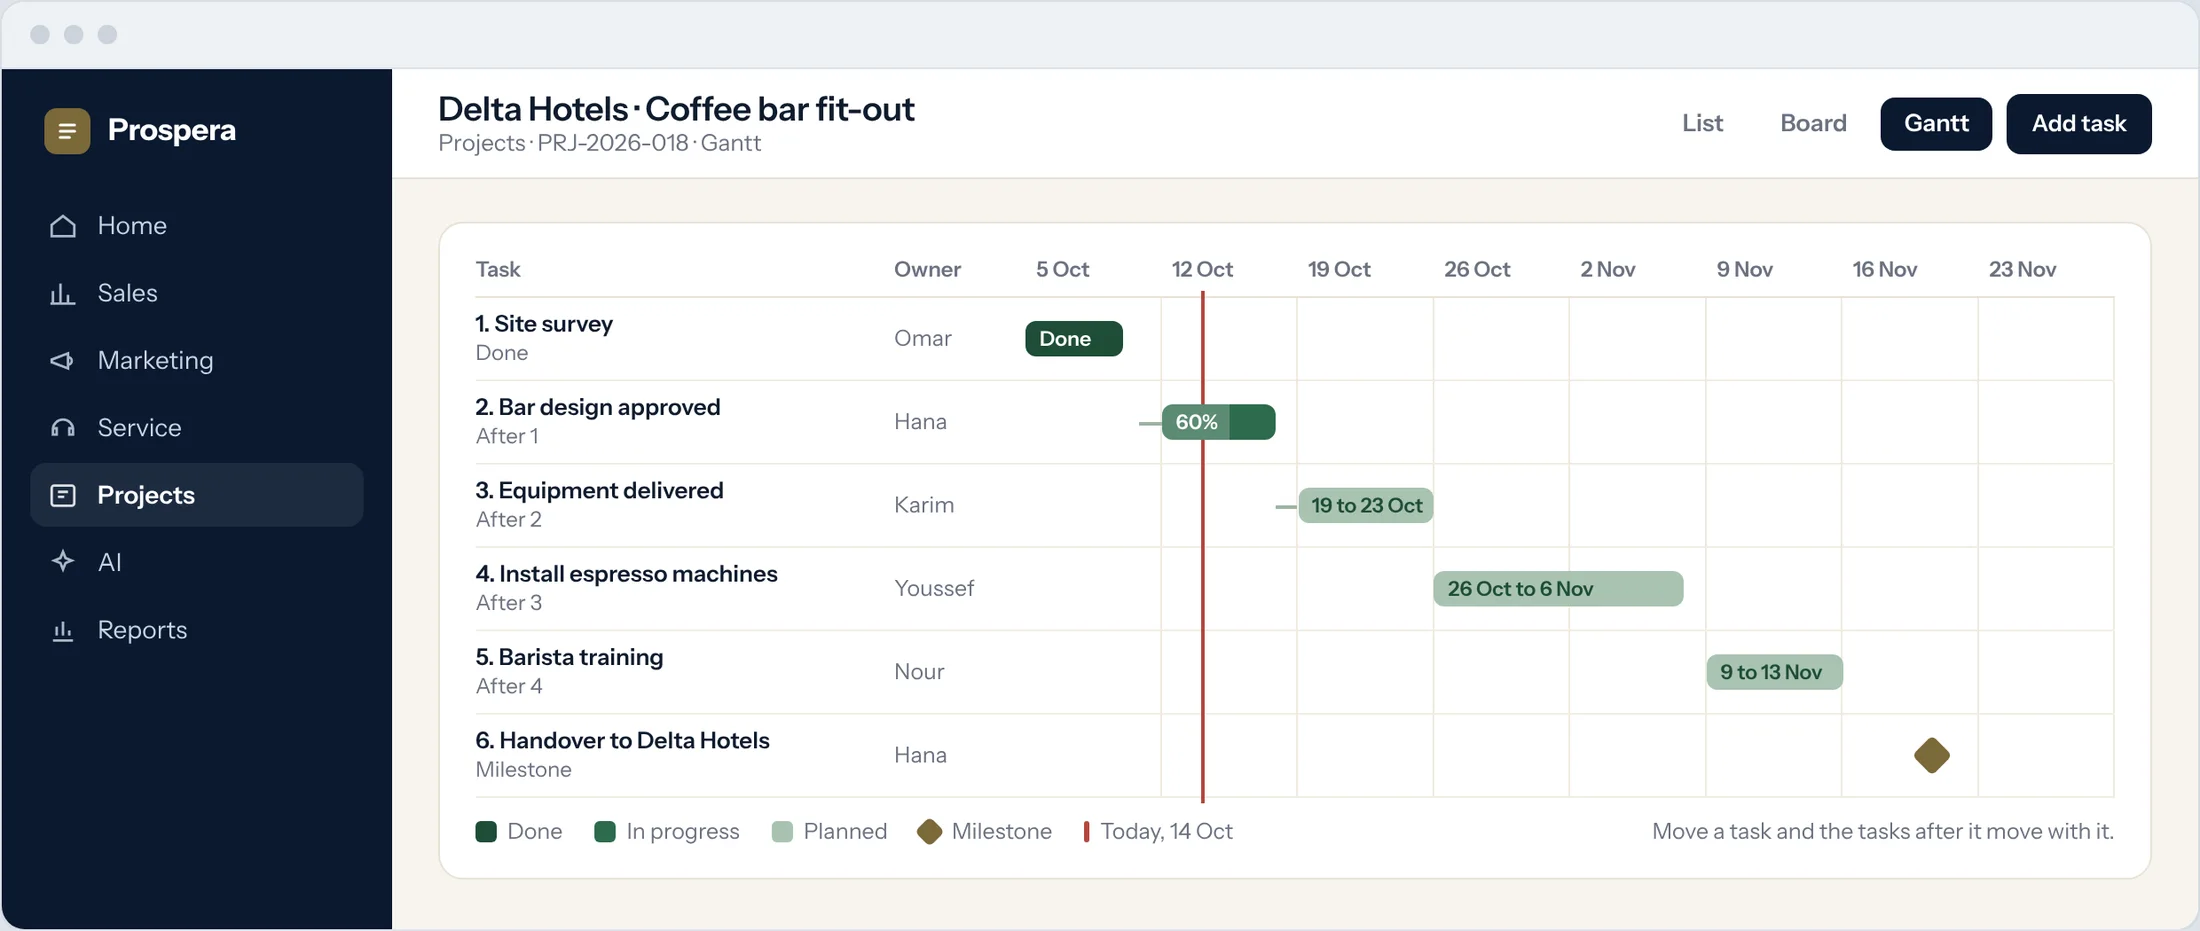2200x931 pixels.
Task: Click the In progress legend swatch
Action: [604, 832]
